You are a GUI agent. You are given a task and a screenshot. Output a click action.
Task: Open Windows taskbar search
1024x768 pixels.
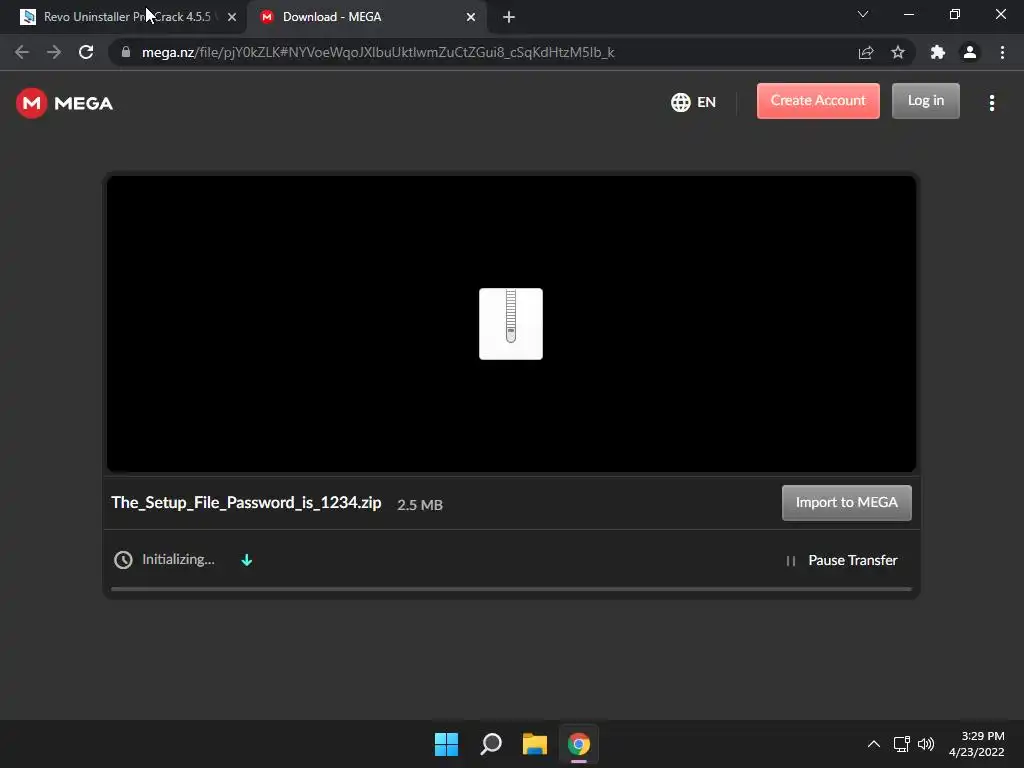click(x=490, y=744)
